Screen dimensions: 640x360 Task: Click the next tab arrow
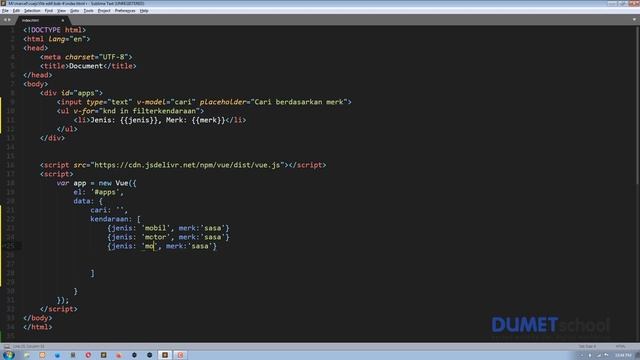pos(9,20)
